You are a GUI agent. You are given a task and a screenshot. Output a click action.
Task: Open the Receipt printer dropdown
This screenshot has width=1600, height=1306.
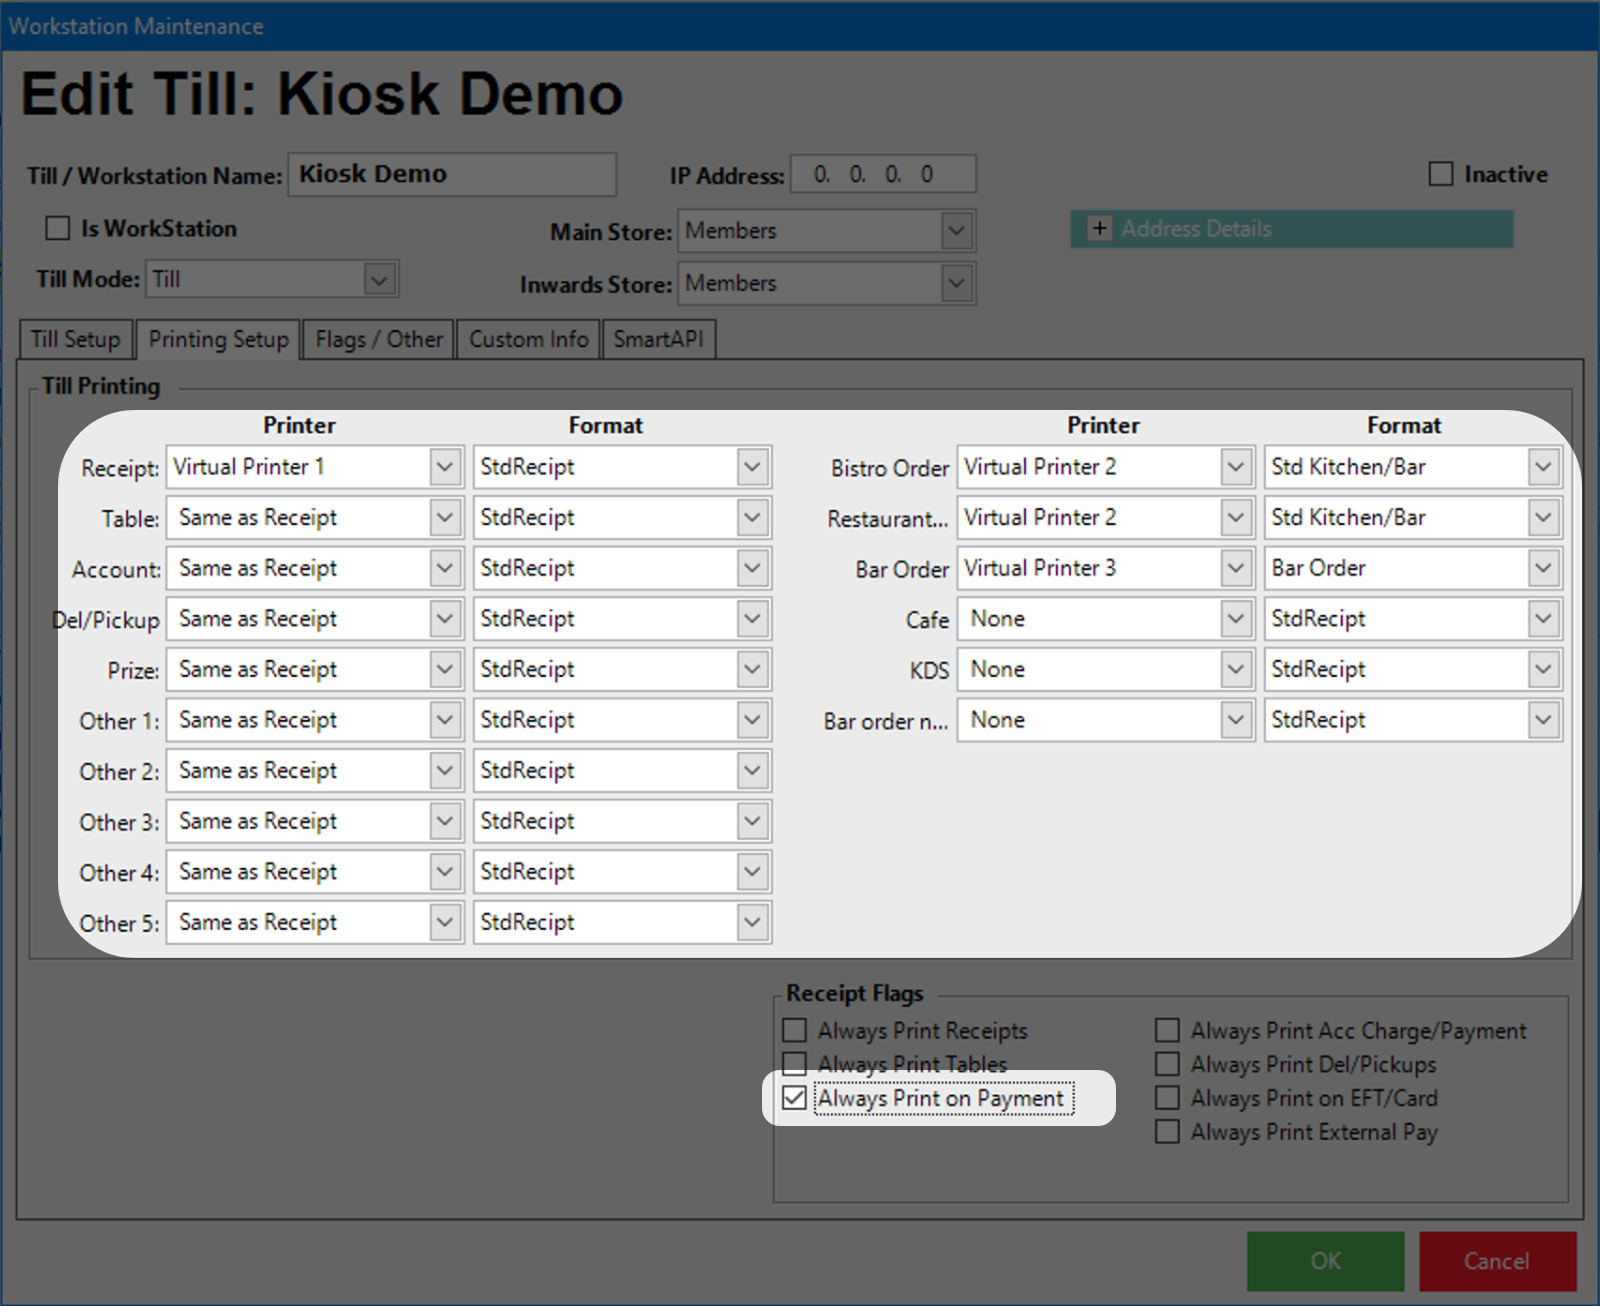(445, 467)
